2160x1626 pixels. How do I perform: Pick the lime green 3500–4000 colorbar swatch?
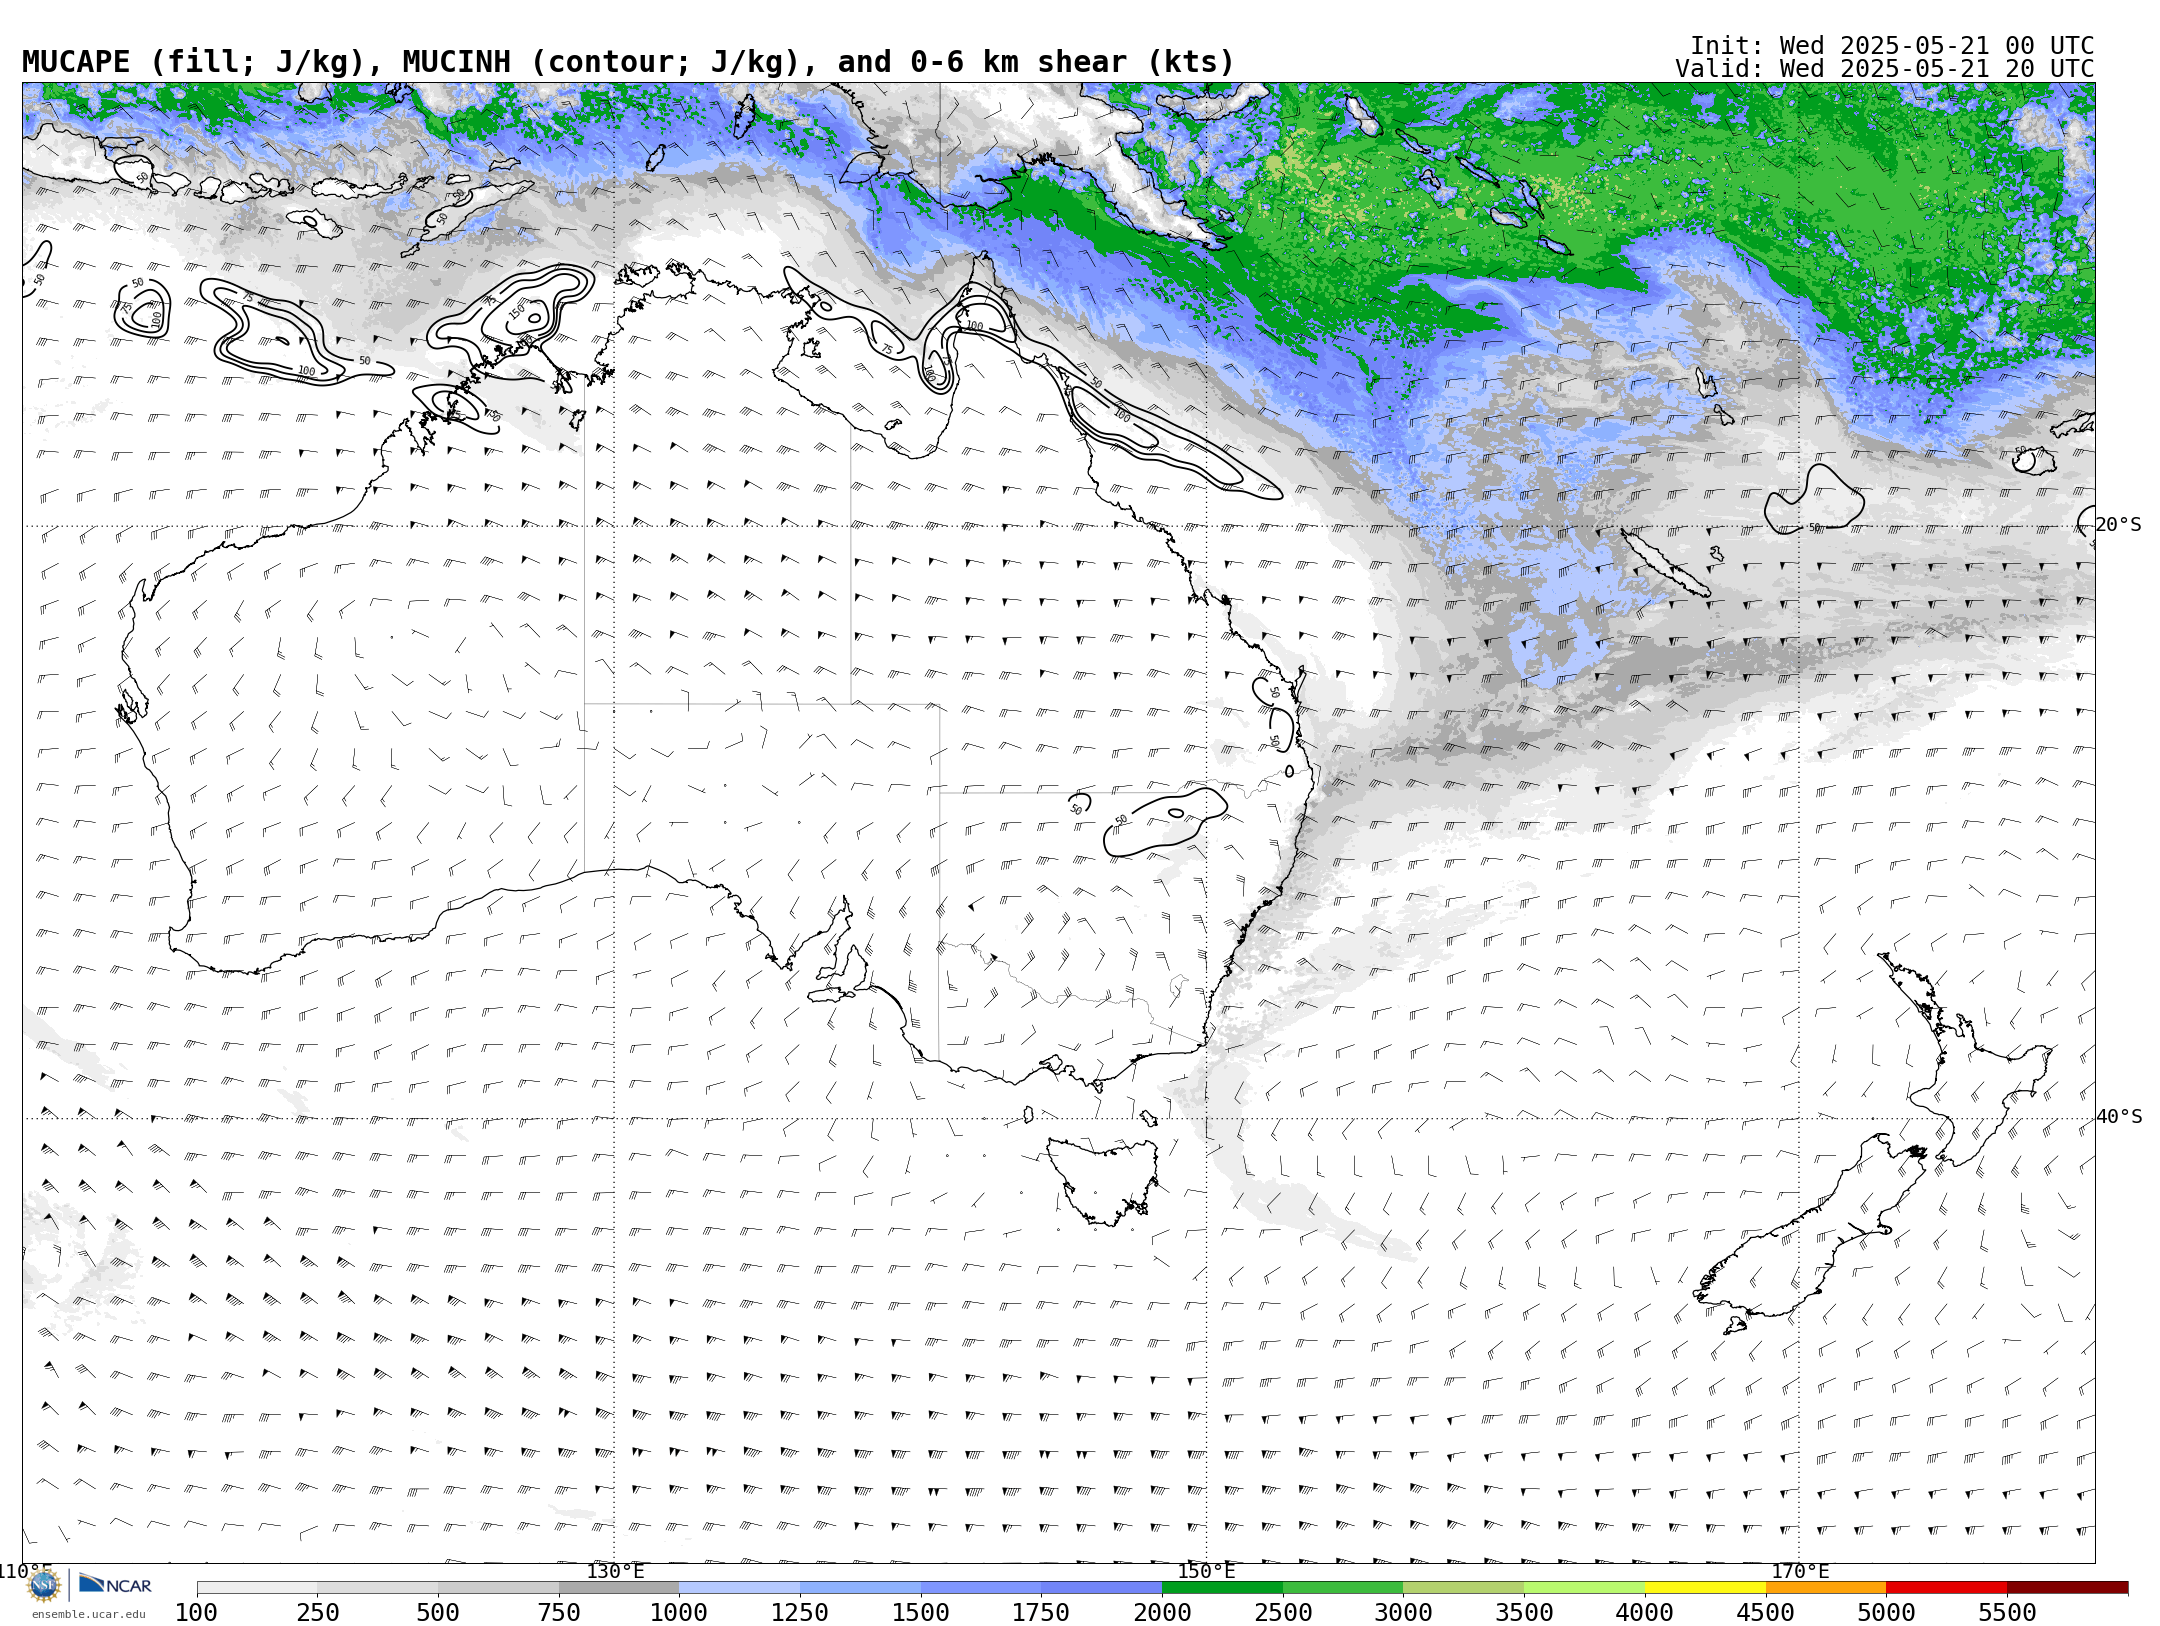tap(1584, 1588)
